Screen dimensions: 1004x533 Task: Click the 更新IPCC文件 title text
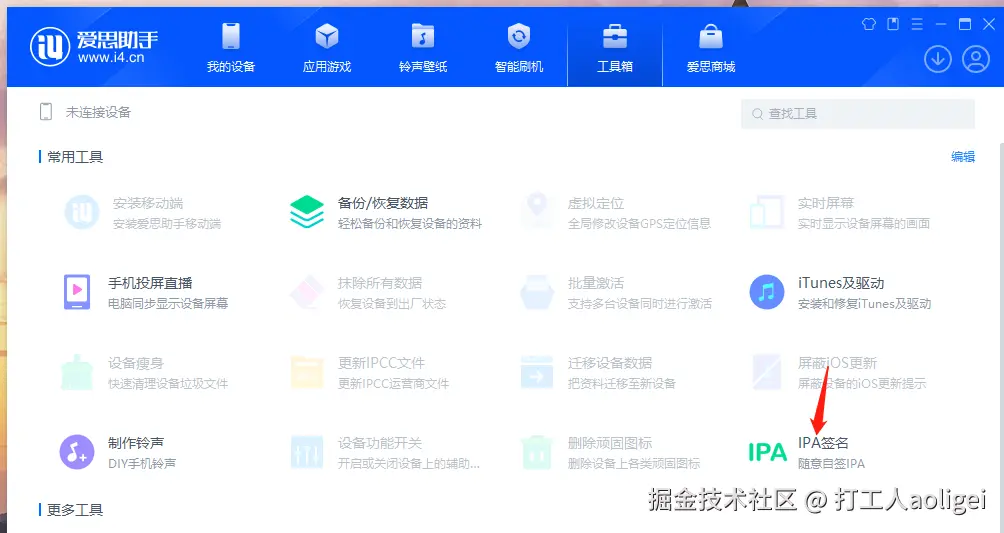(x=382, y=363)
